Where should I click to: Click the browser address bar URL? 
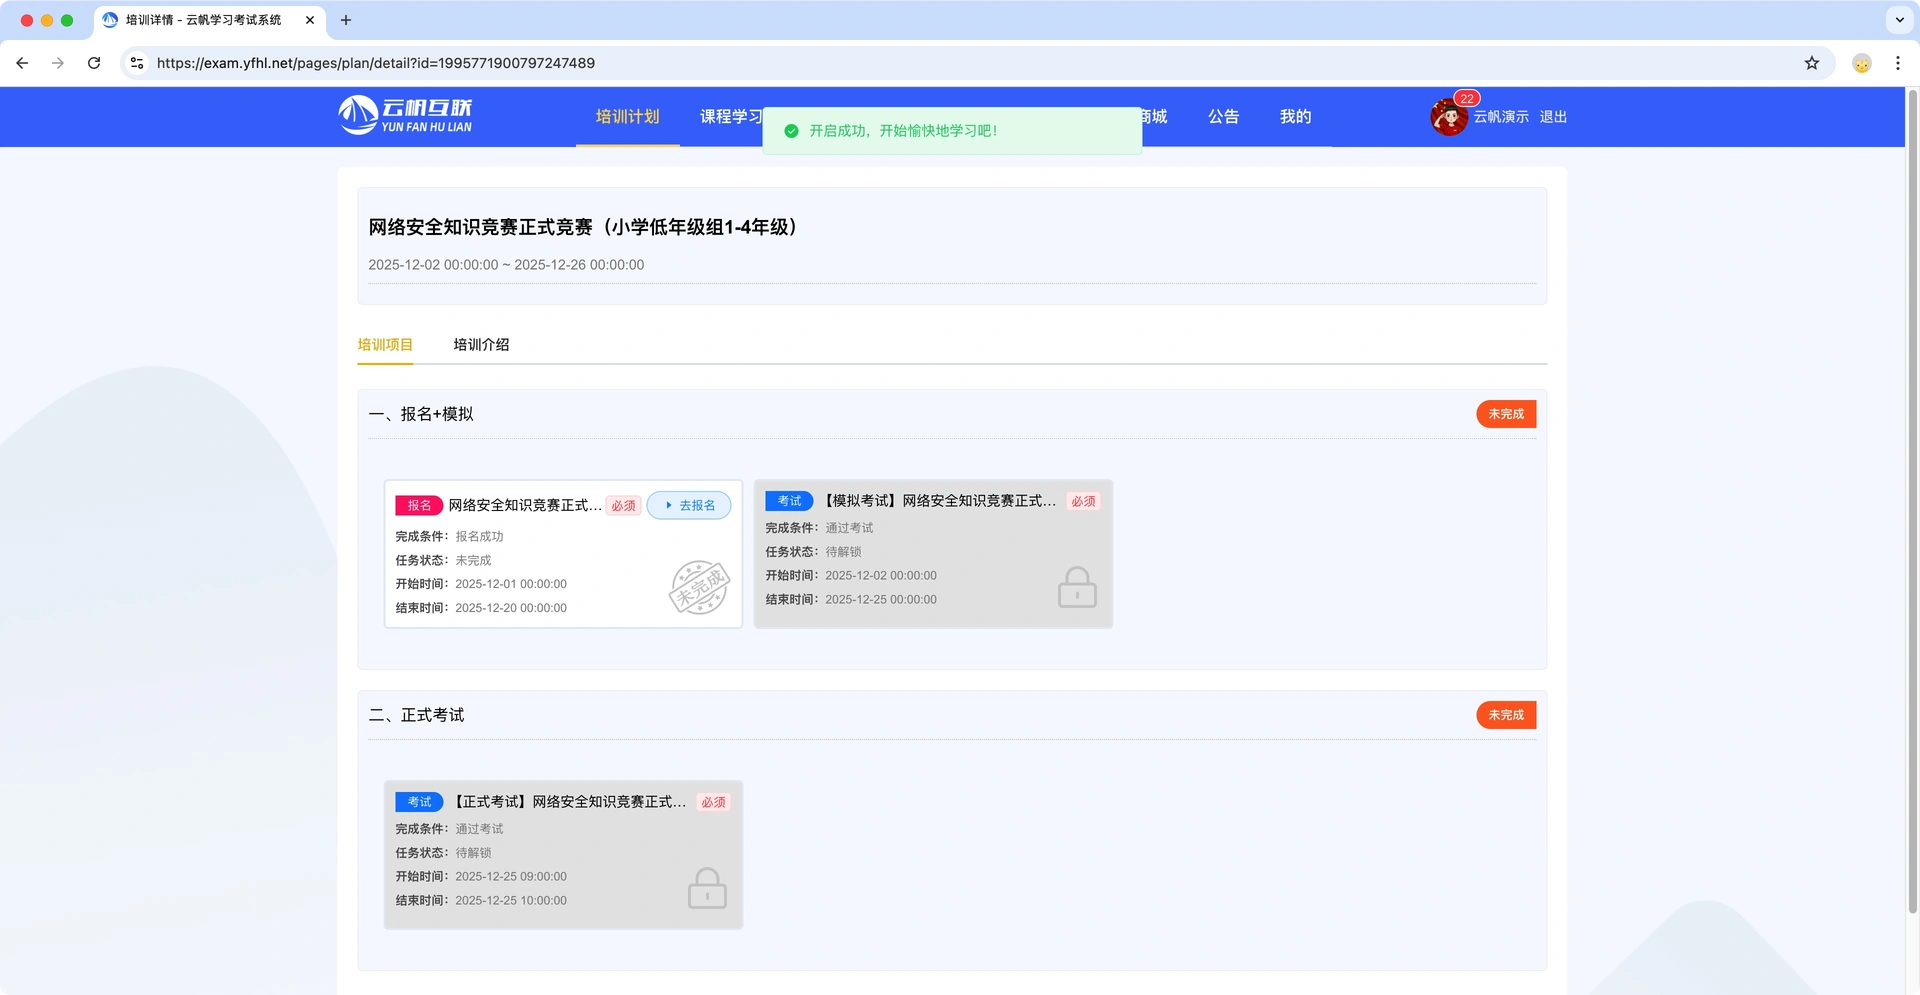click(376, 63)
